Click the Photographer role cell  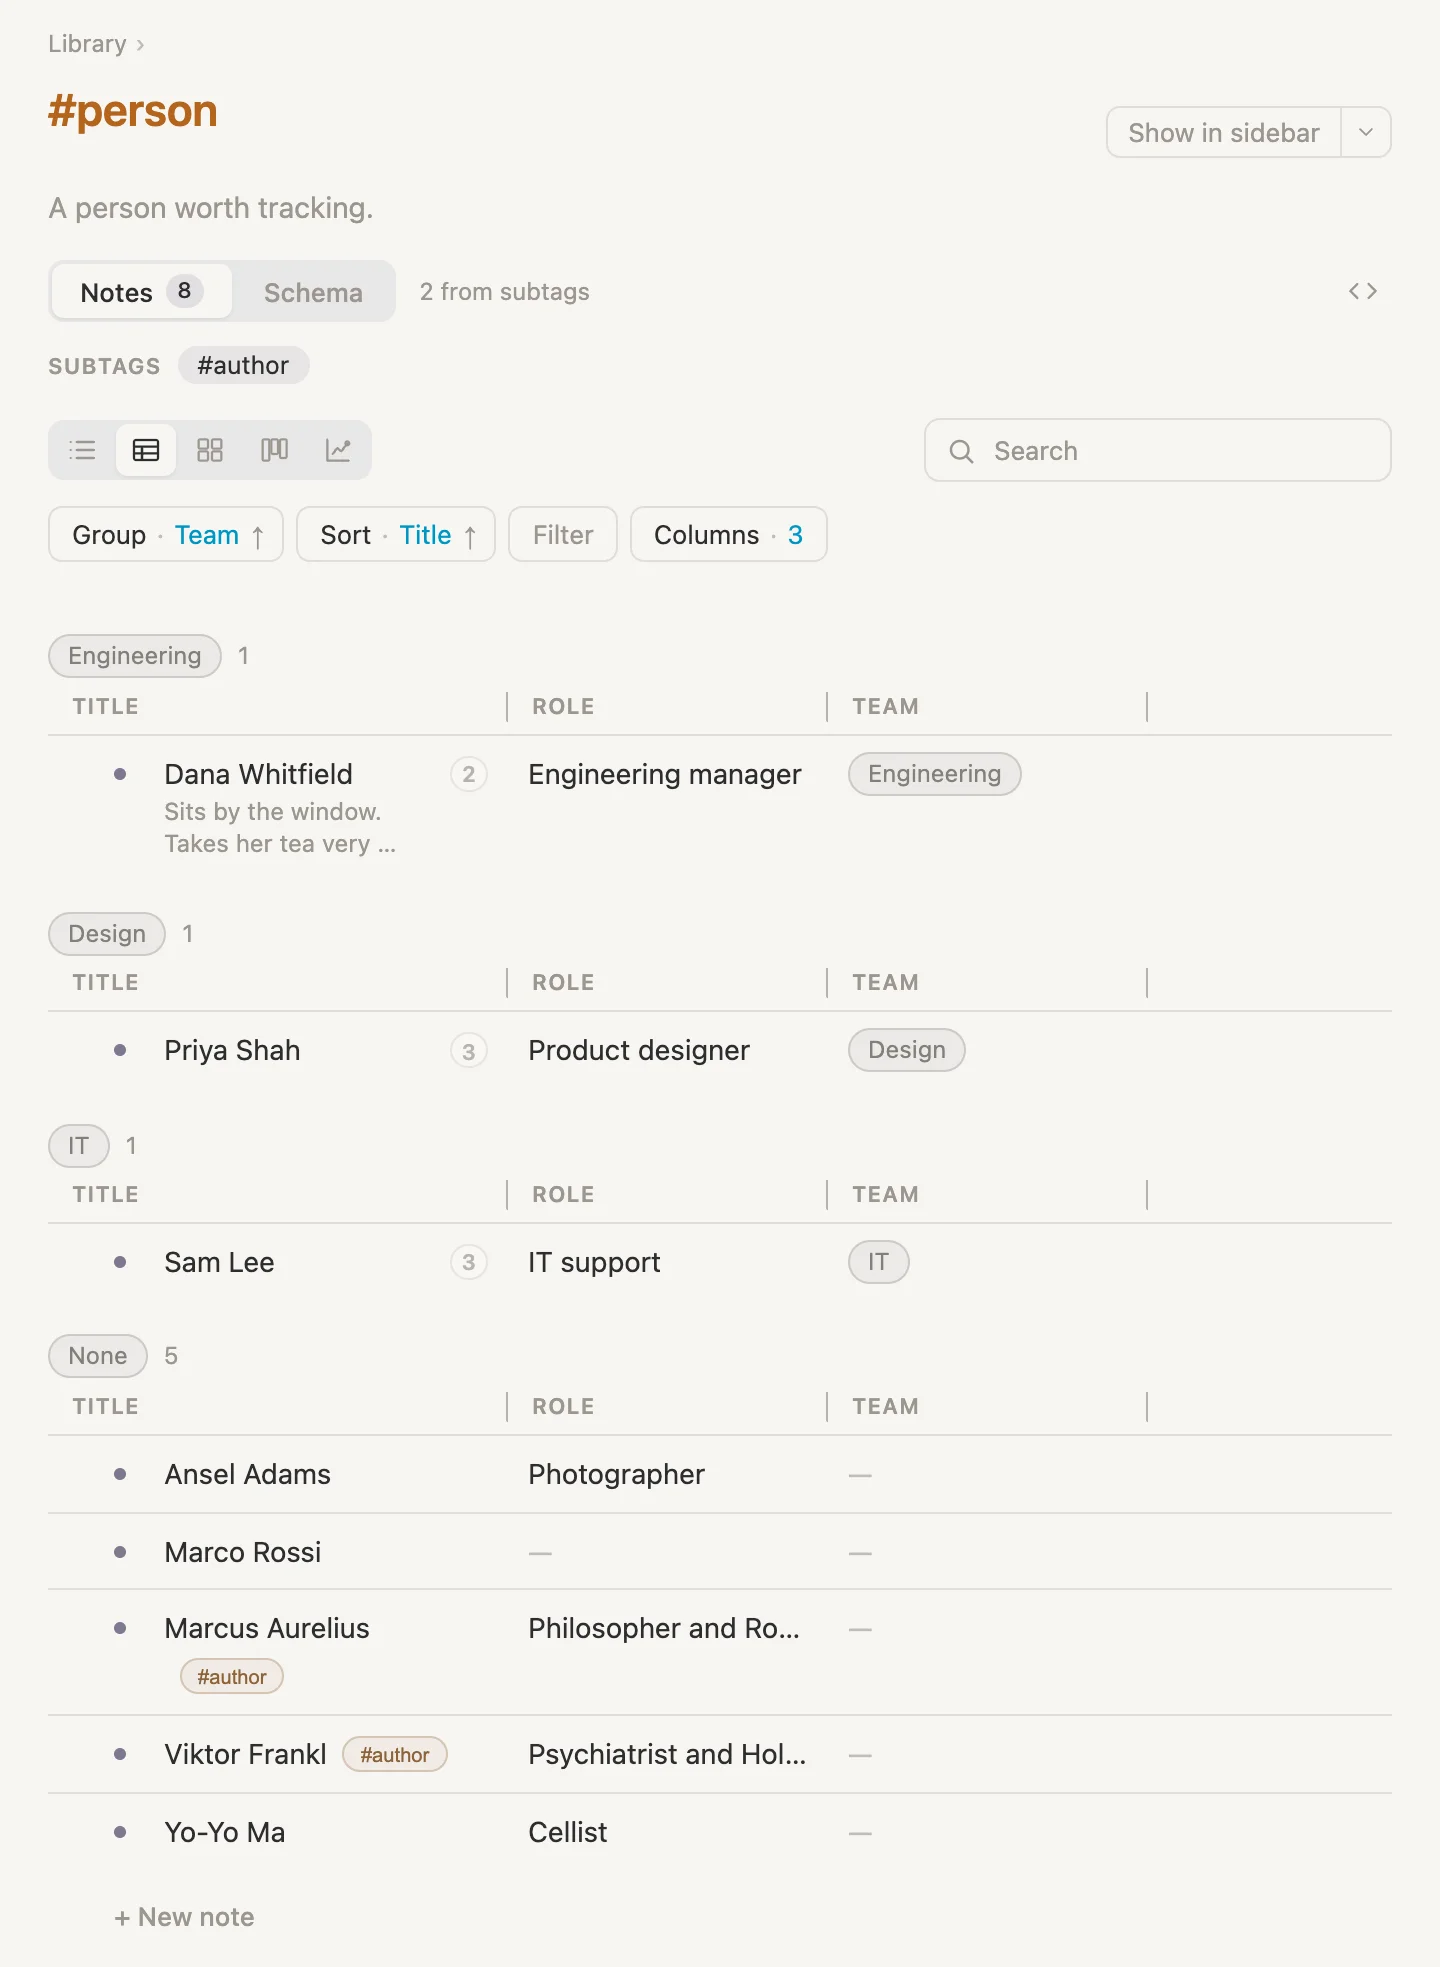click(x=617, y=1474)
